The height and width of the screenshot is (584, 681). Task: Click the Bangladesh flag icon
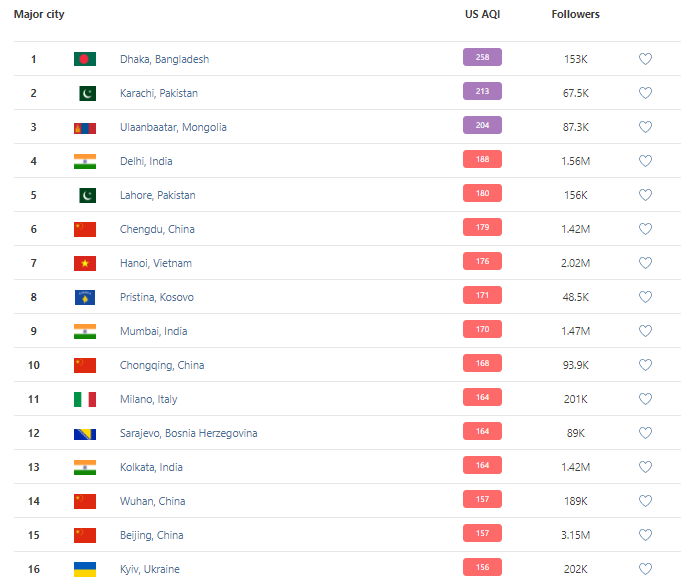pos(85,59)
